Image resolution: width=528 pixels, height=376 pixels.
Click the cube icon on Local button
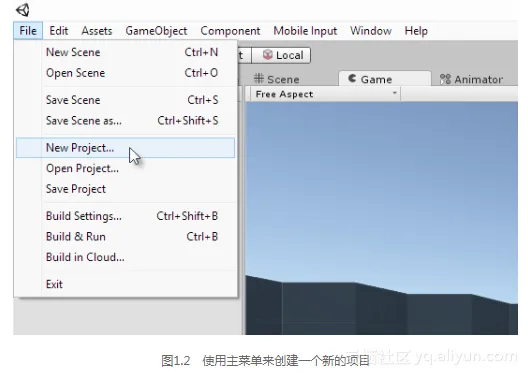coord(268,55)
